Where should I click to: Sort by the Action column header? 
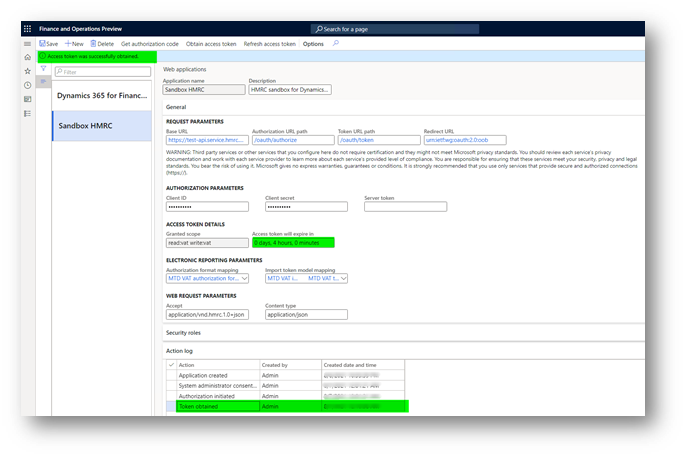(218, 365)
